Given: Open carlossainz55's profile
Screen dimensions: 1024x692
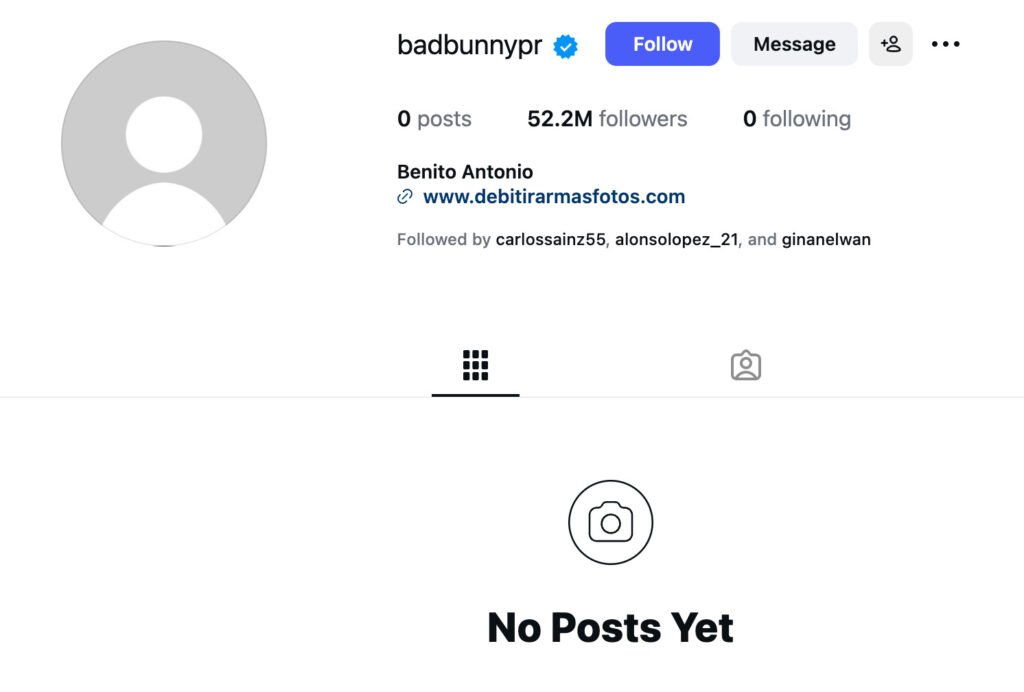Looking at the screenshot, I should tap(551, 240).
